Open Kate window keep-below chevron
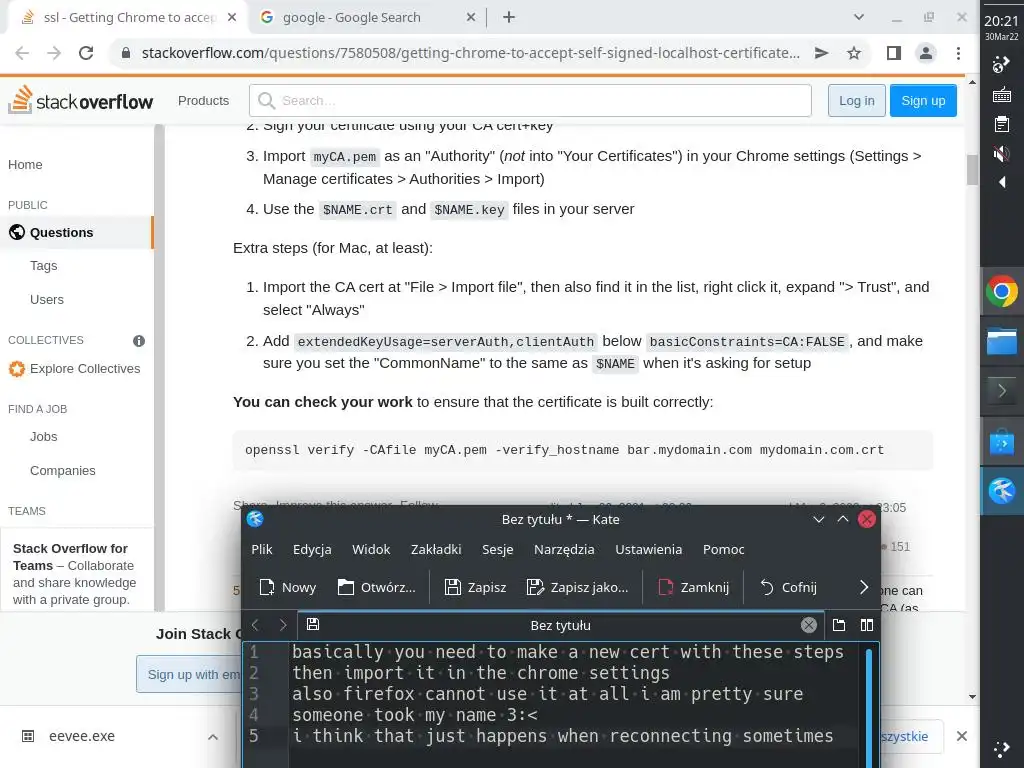Viewport: 1024px width, 768px height. [818, 519]
